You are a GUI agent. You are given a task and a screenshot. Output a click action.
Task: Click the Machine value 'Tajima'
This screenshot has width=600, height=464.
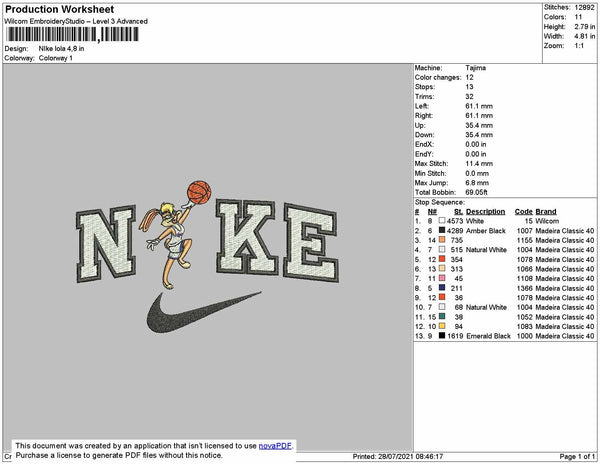coord(476,68)
